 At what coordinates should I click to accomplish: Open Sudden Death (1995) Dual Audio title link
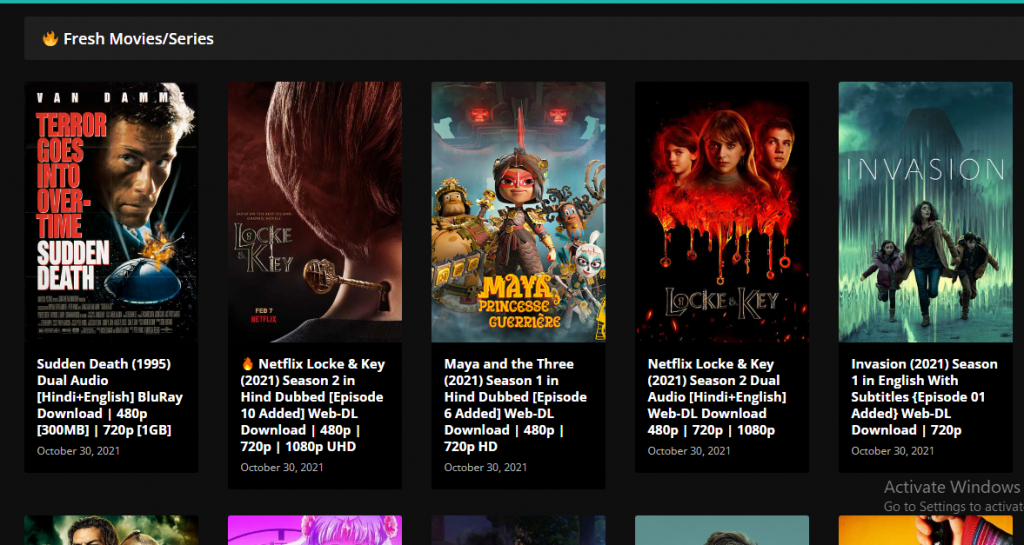tap(110, 397)
